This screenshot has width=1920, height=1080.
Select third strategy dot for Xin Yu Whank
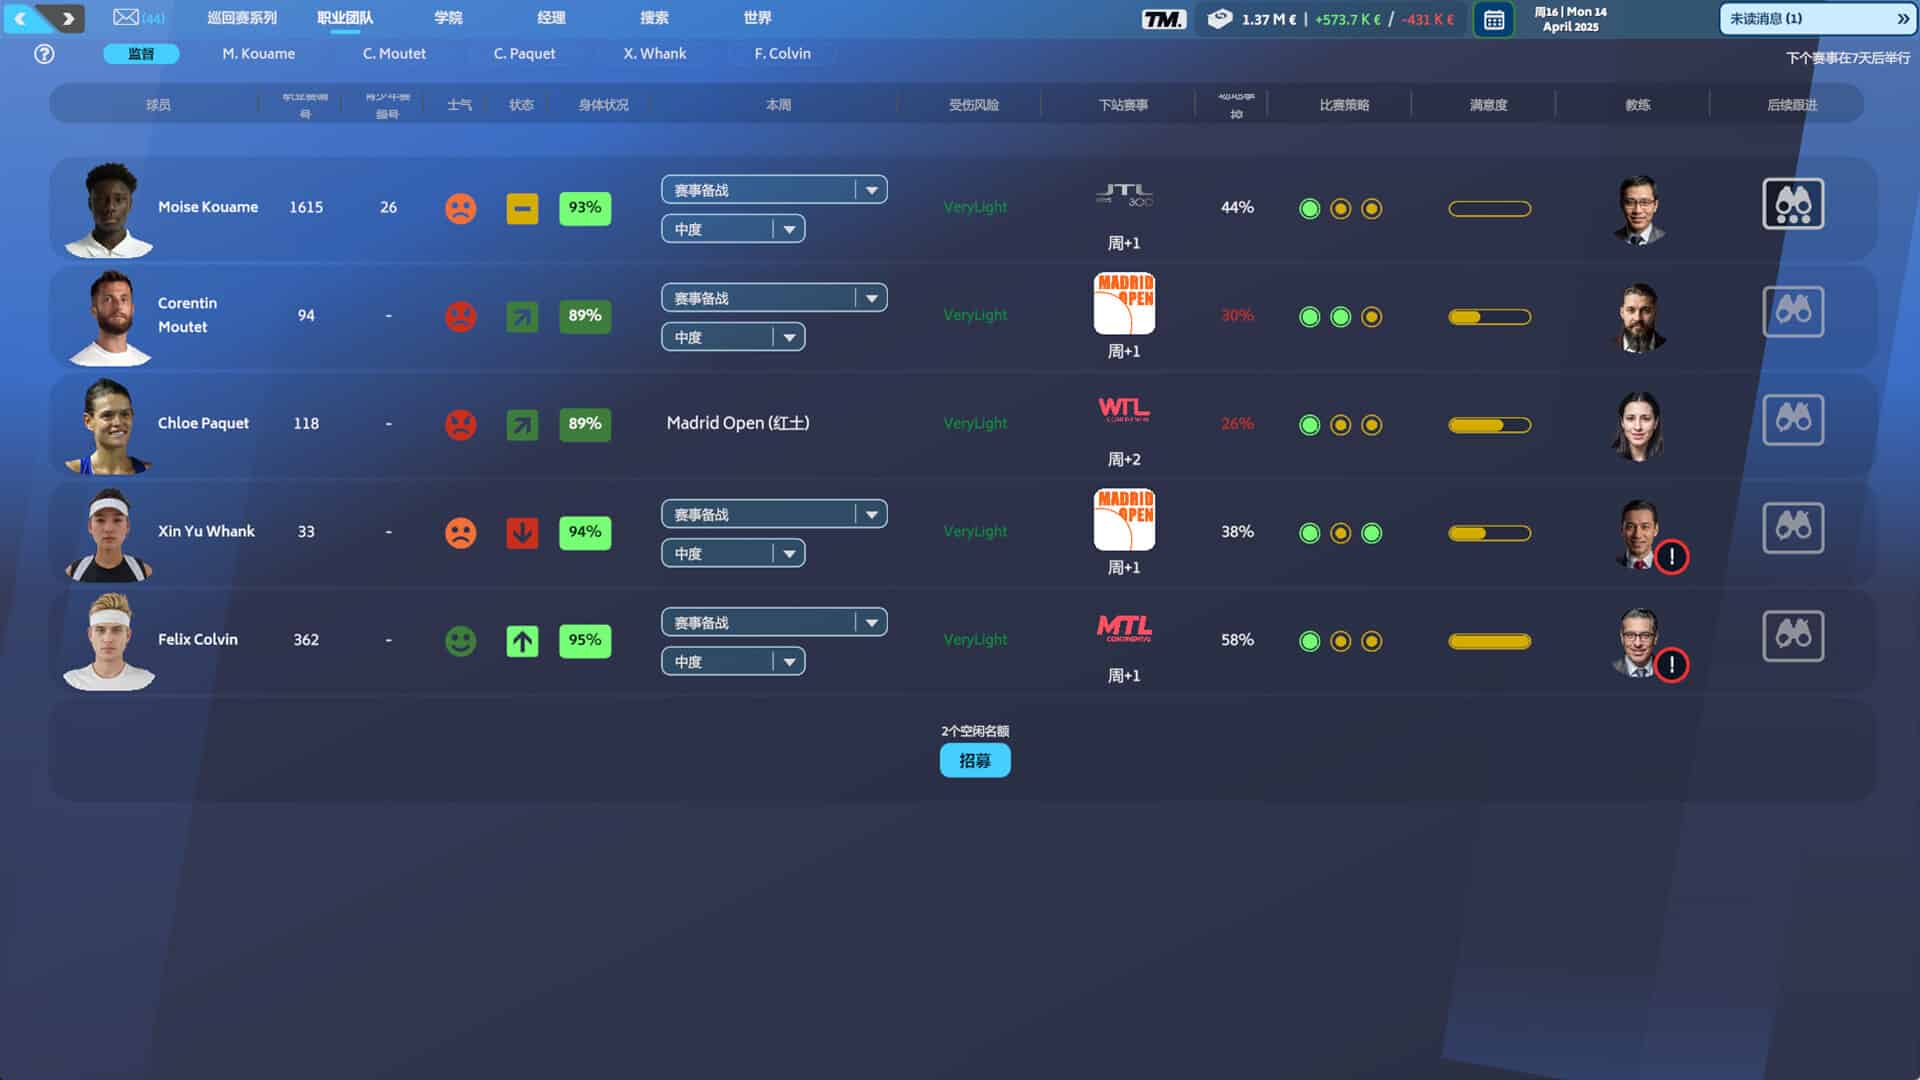(1372, 533)
